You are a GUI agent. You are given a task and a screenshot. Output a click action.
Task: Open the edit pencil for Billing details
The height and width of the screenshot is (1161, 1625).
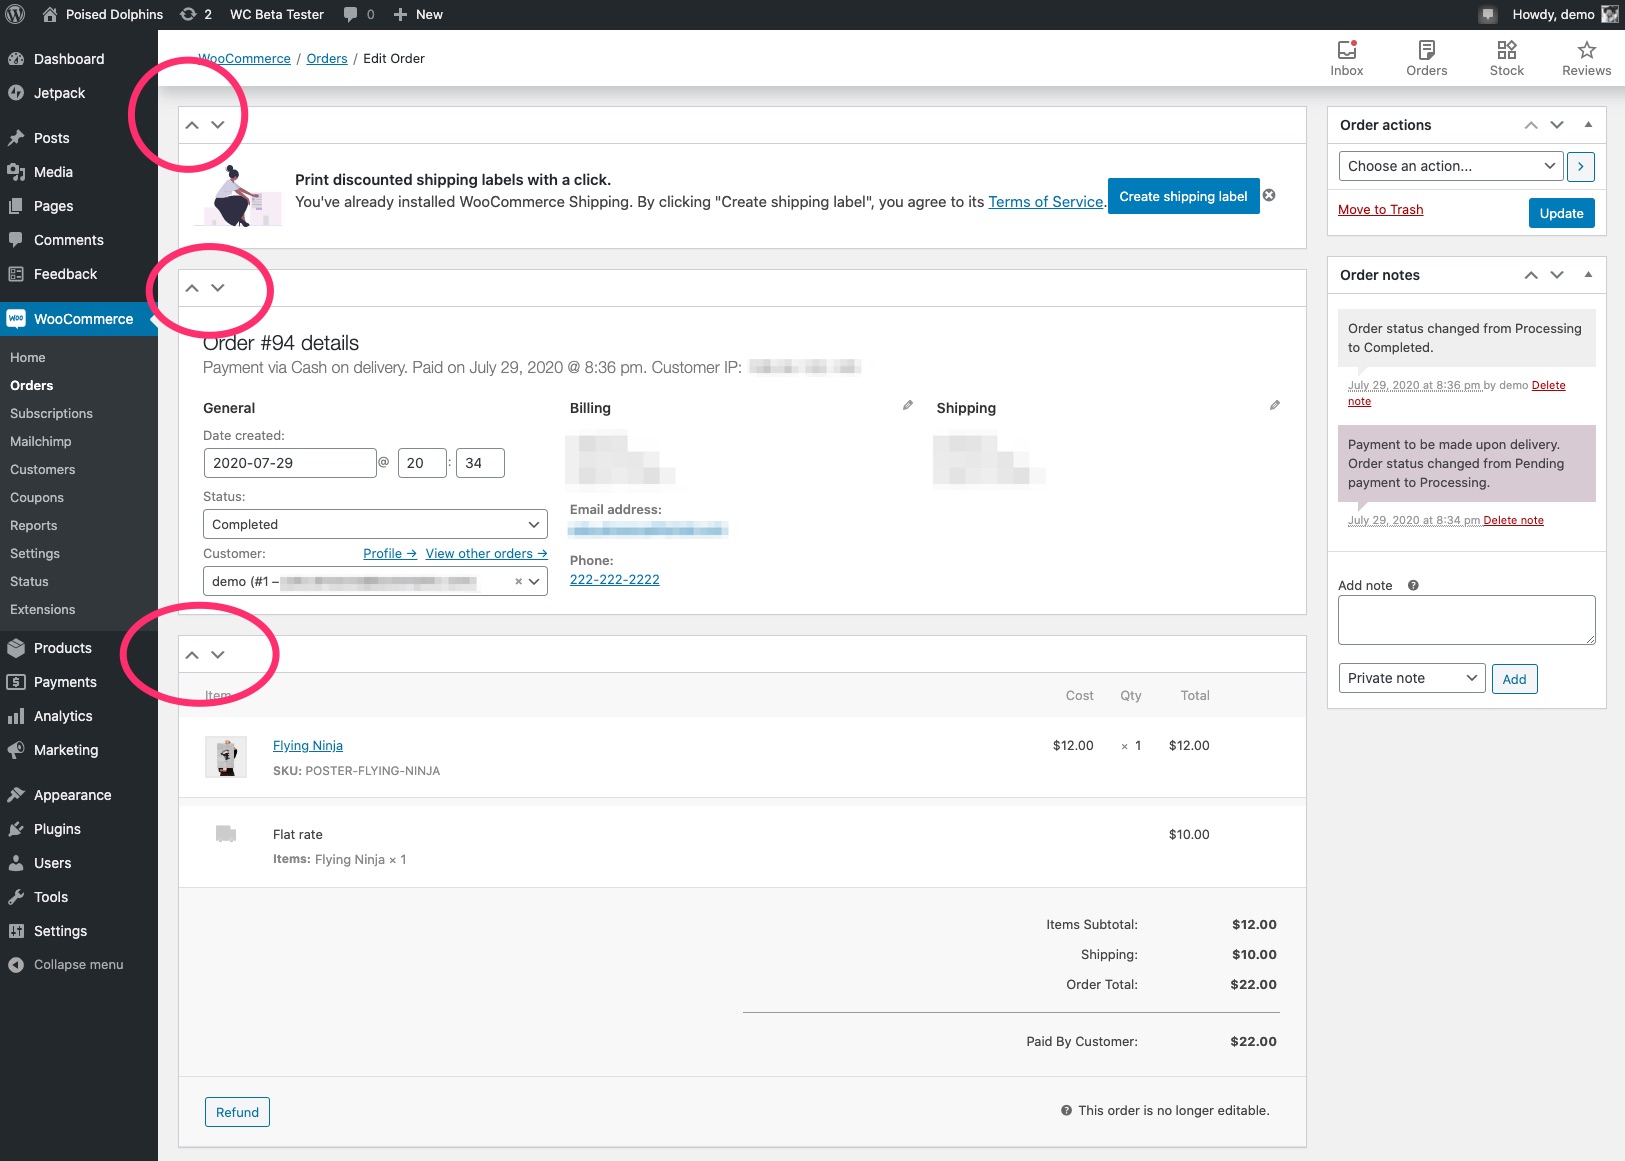pos(908,405)
